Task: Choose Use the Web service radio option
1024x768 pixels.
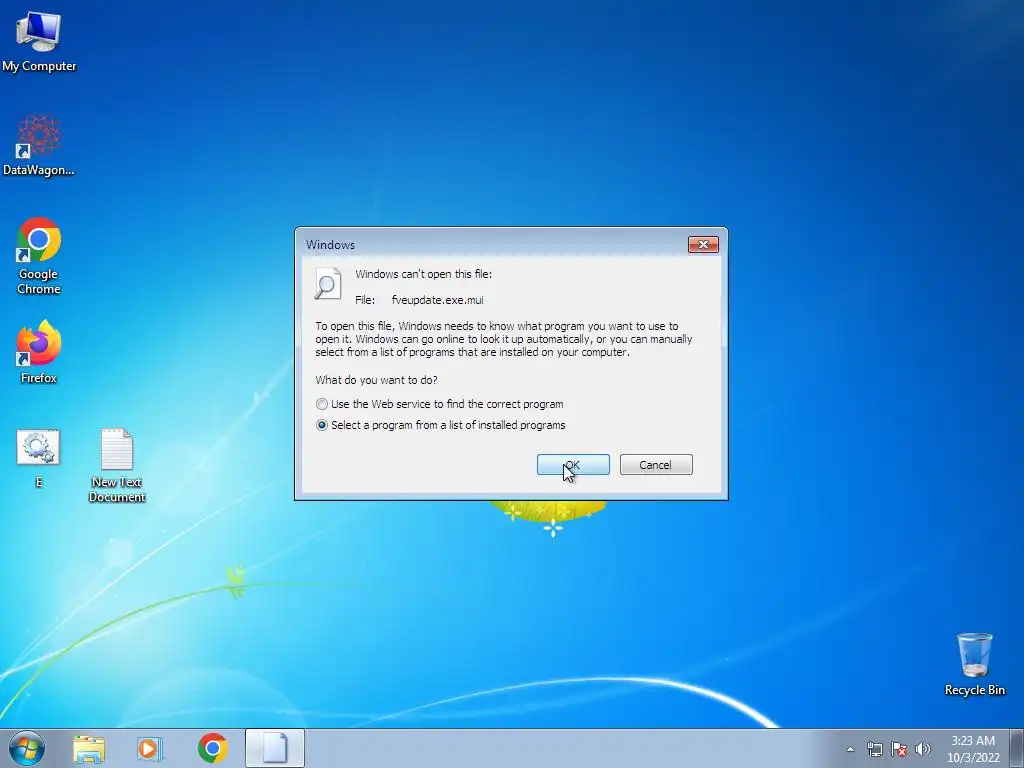Action: (x=440, y=404)
